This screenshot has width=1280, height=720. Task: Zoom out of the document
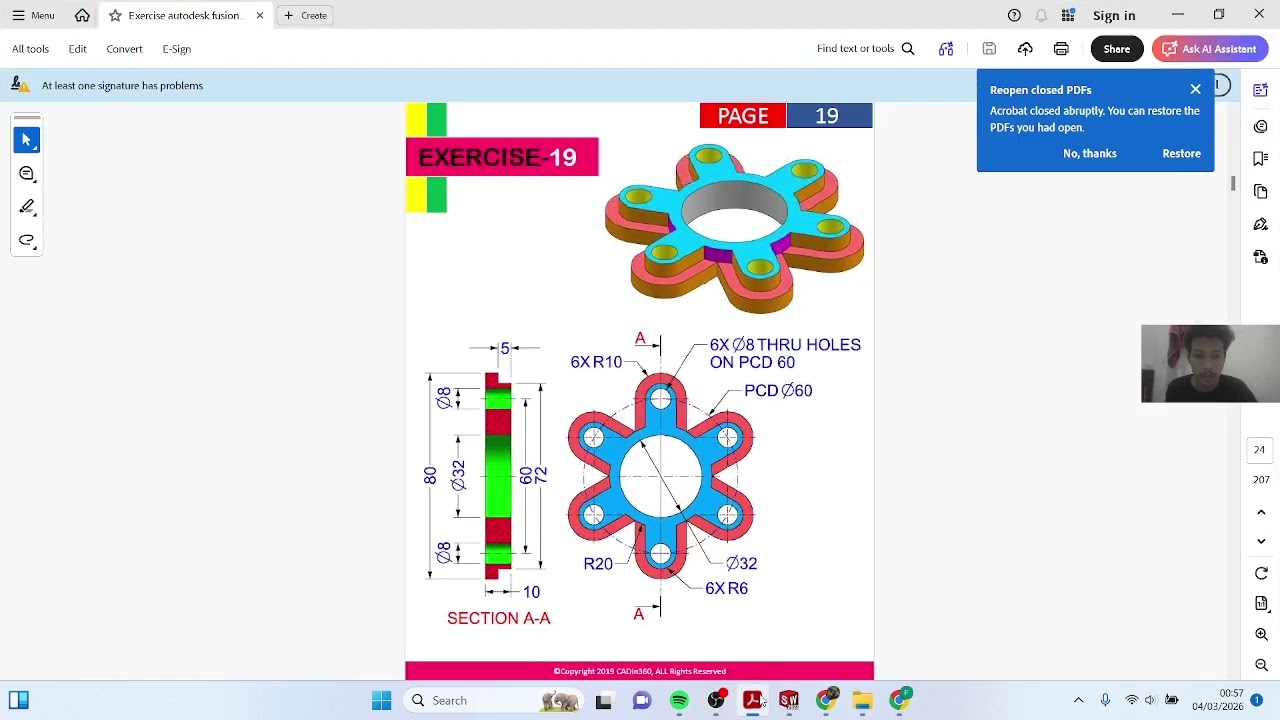(1261, 665)
